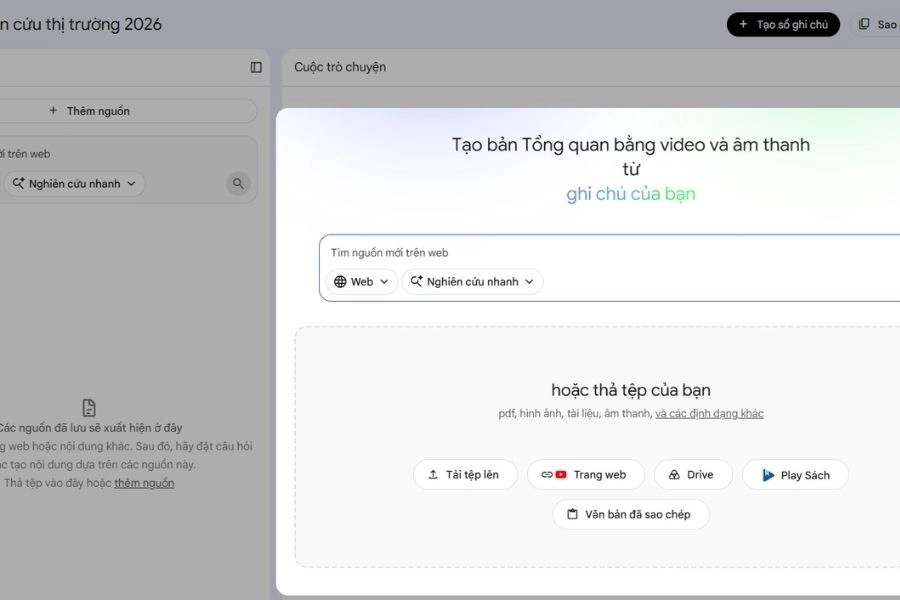Click the 'Tạo bản Tổng quan bằng video và âm thanh' heading
Viewport: 900px width, 600px height.
(631, 145)
